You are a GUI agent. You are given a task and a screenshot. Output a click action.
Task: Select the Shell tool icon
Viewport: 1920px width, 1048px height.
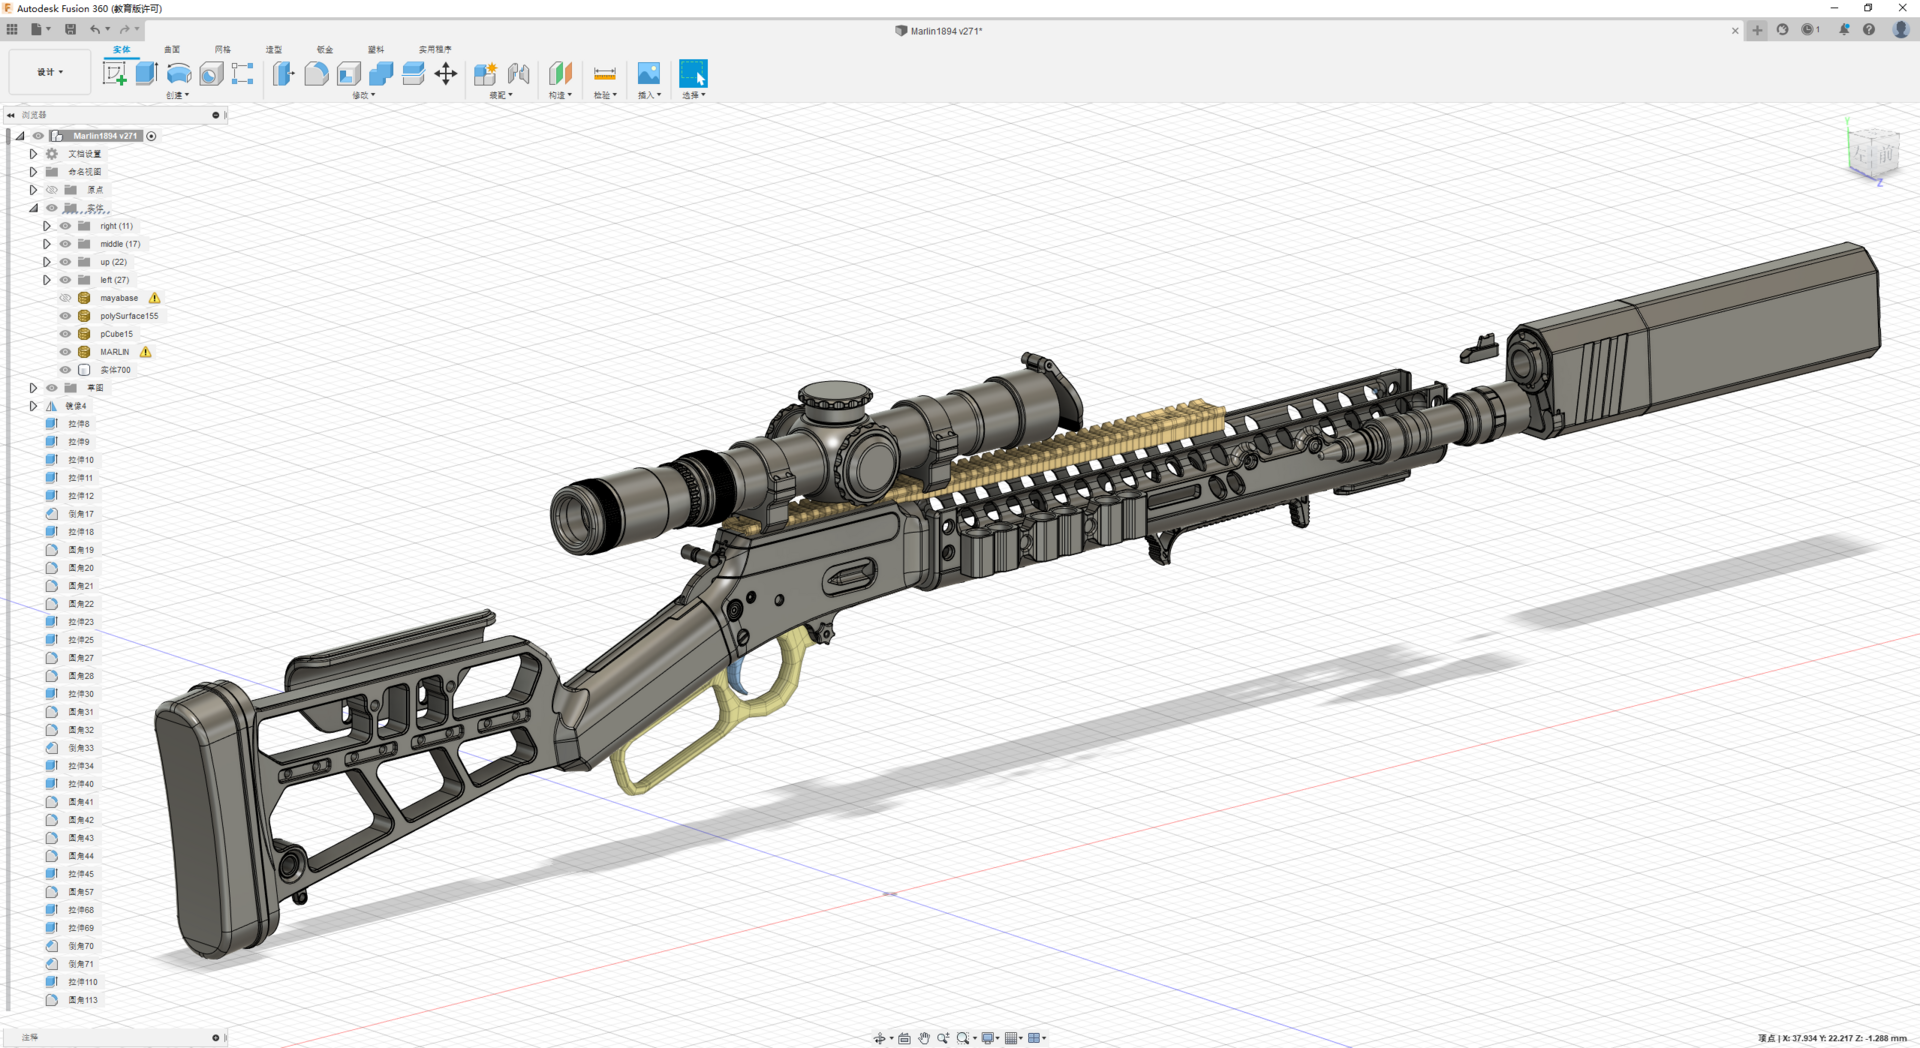349,73
